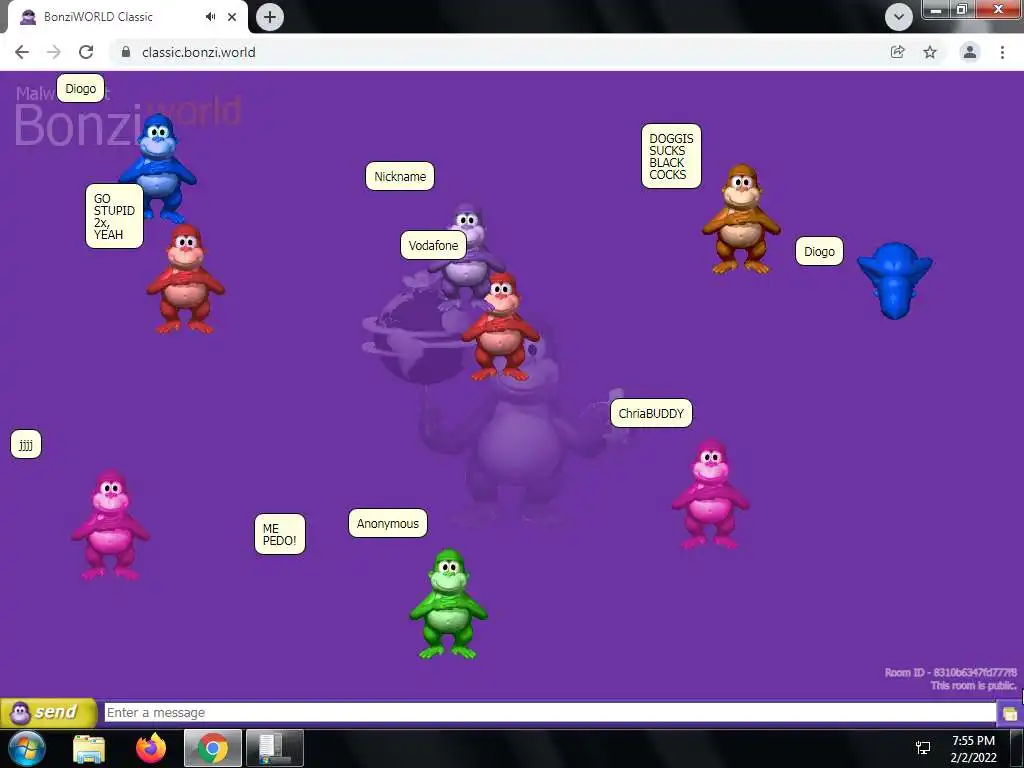Click the send button
1024x768 pixels.
[48, 712]
